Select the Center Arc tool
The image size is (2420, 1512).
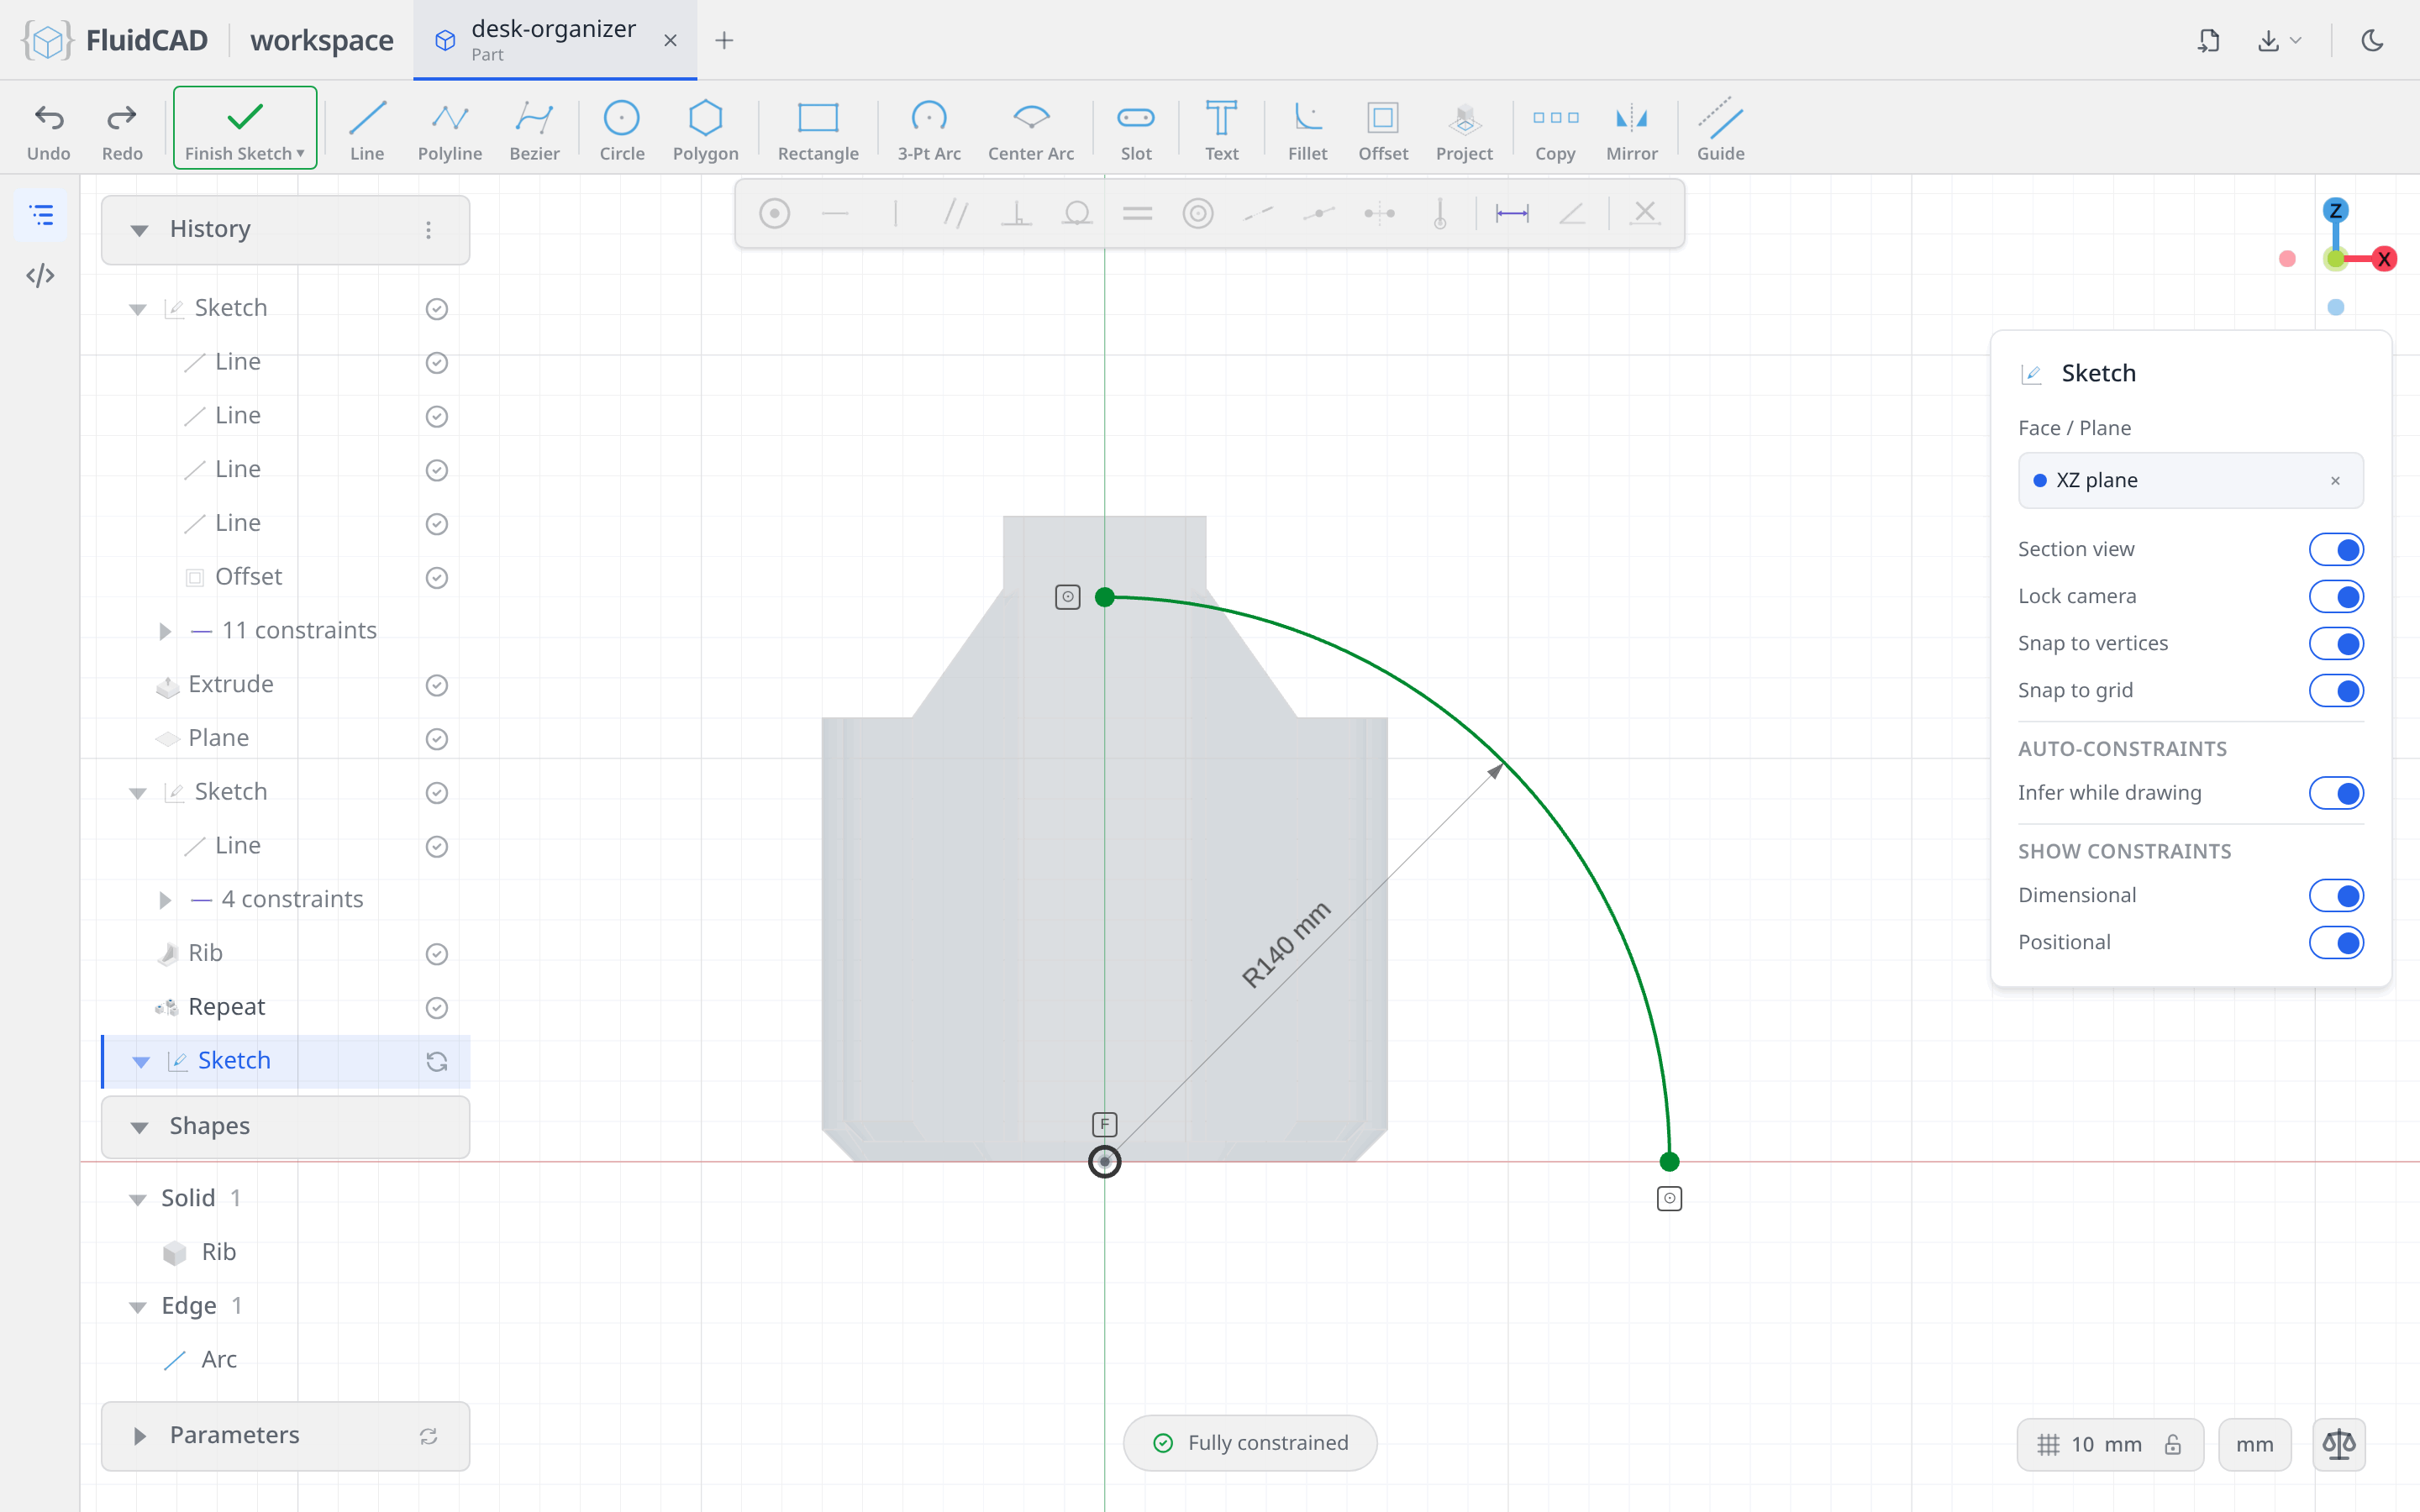tap(1031, 129)
